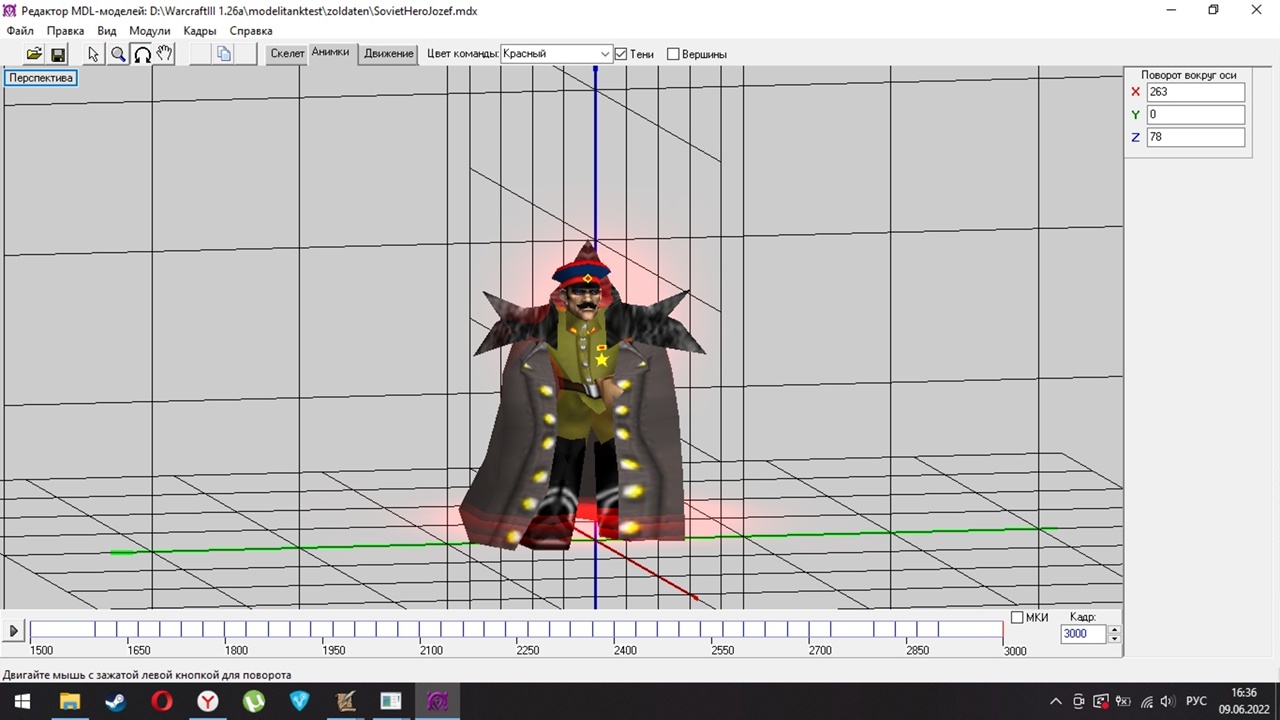The image size is (1280, 720).
Task: Open the clock and date flyout
Action: pyautogui.click(x=1243, y=702)
